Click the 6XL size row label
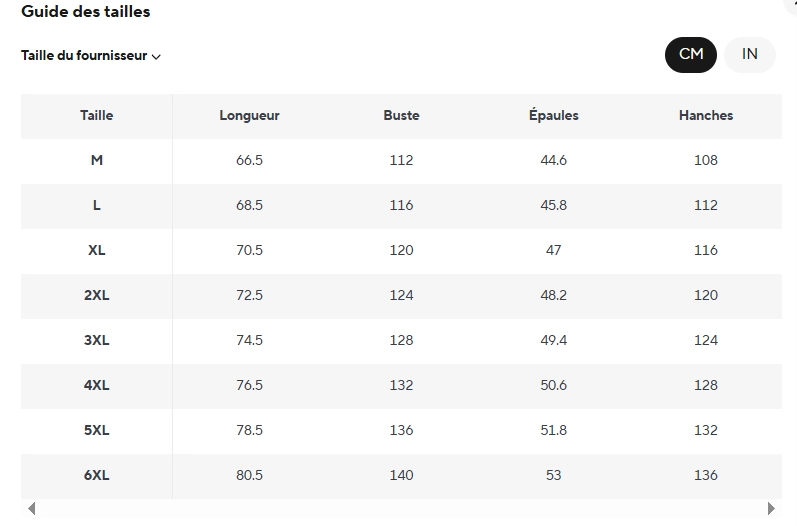This screenshot has width=797, height=526. pyautogui.click(x=97, y=475)
